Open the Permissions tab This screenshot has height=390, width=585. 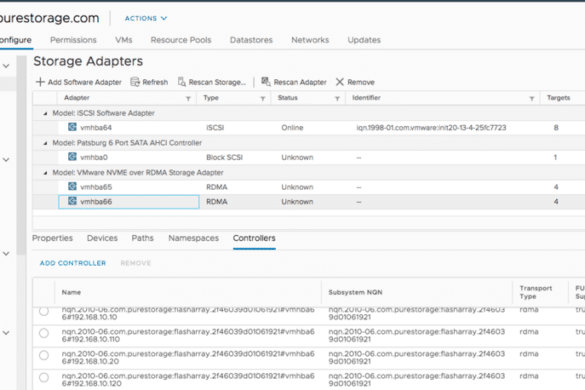click(73, 40)
